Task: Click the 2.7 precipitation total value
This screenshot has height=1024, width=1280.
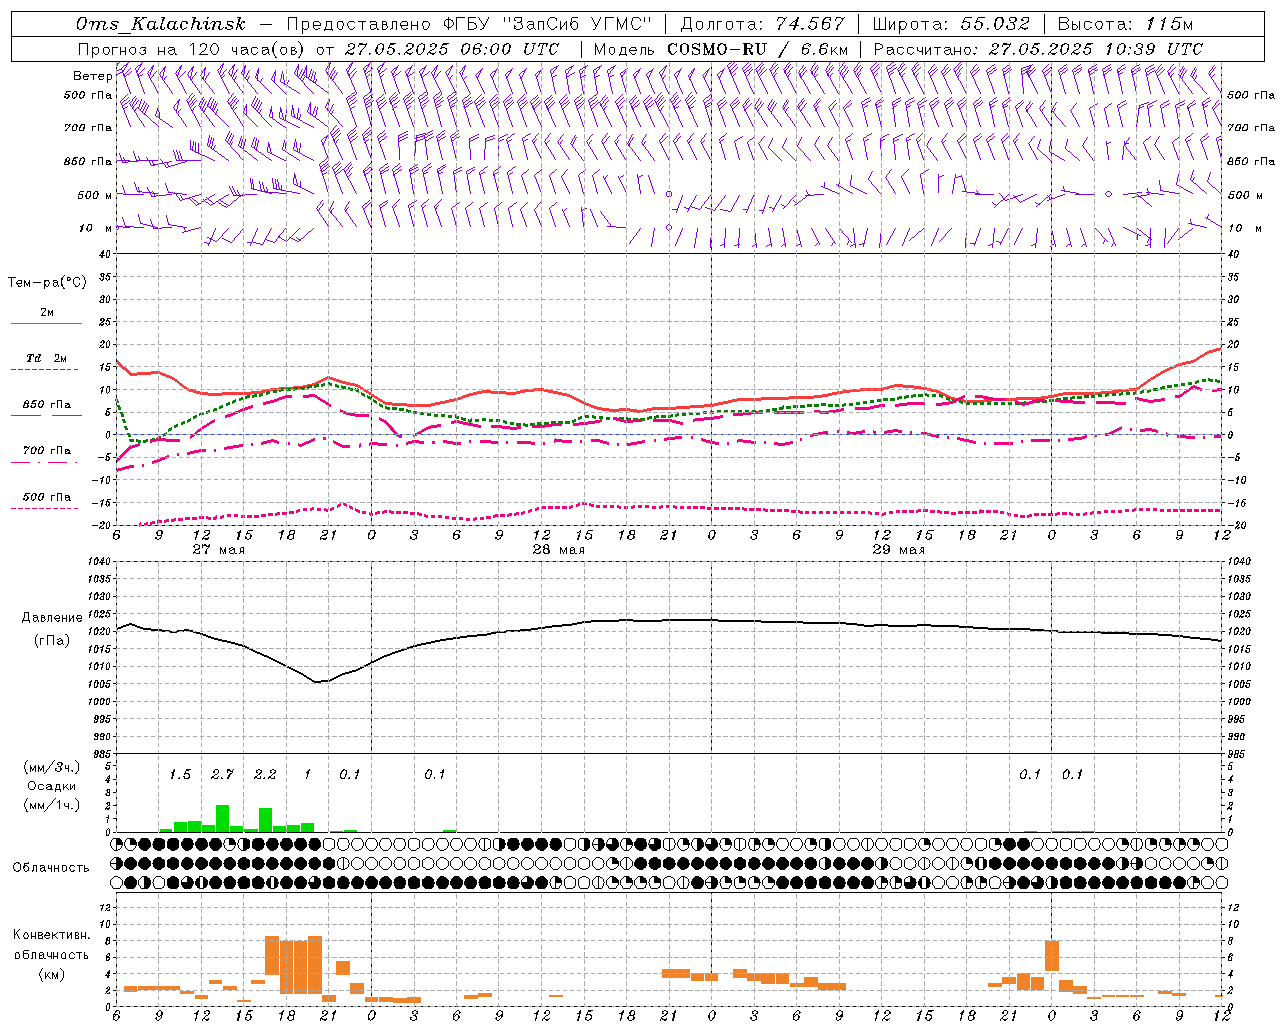Action: point(222,774)
